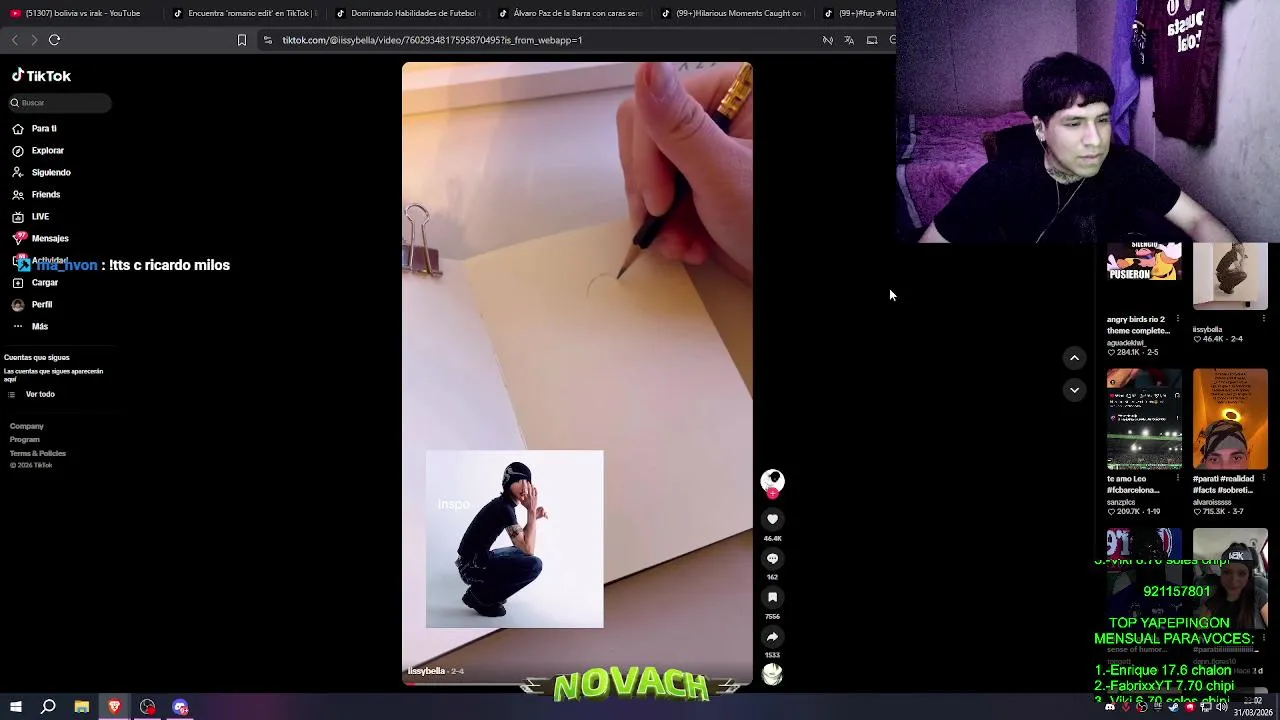1280x720 pixels.
Task: Open the Brave browser taskbar icon
Action: [114, 707]
